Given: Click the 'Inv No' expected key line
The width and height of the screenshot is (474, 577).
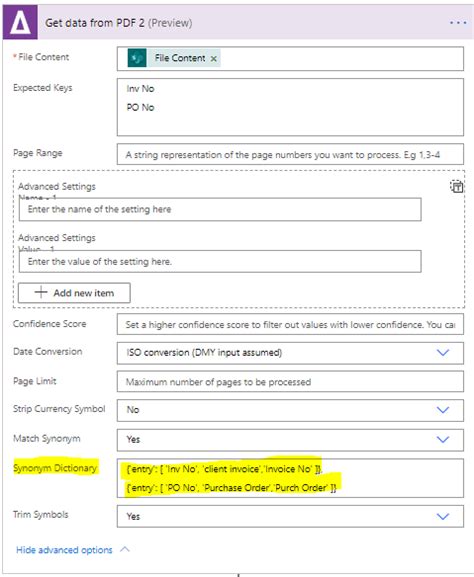Looking at the screenshot, I should (x=140, y=89).
